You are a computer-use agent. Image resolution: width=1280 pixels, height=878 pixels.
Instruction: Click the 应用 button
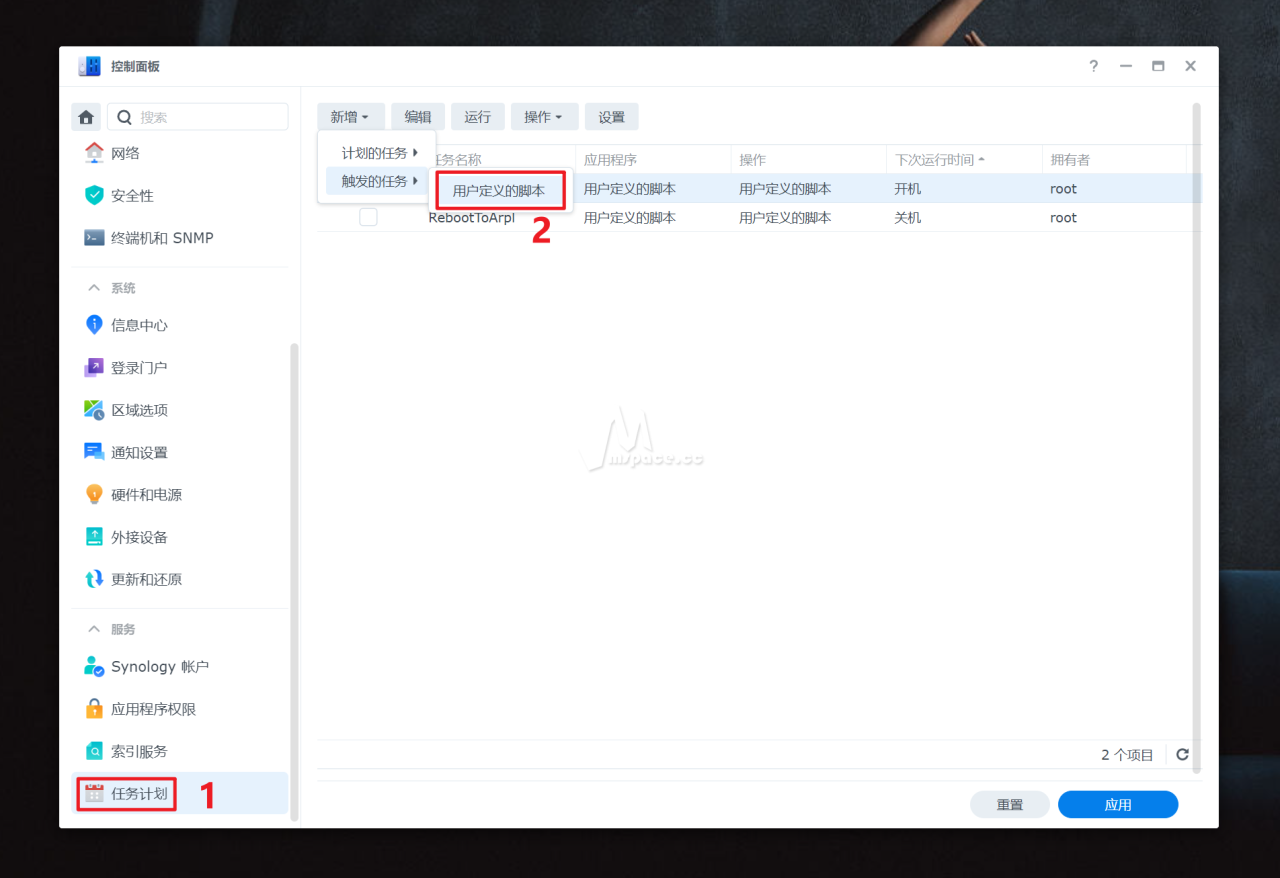click(1118, 805)
